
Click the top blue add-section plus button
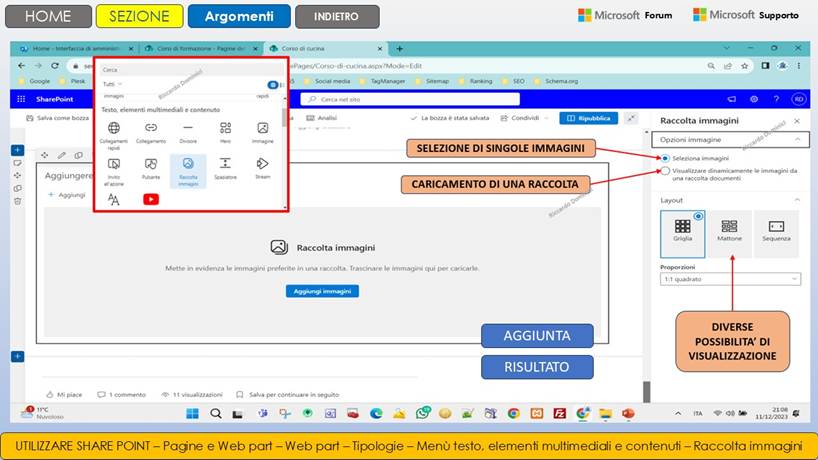click(17, 150)
